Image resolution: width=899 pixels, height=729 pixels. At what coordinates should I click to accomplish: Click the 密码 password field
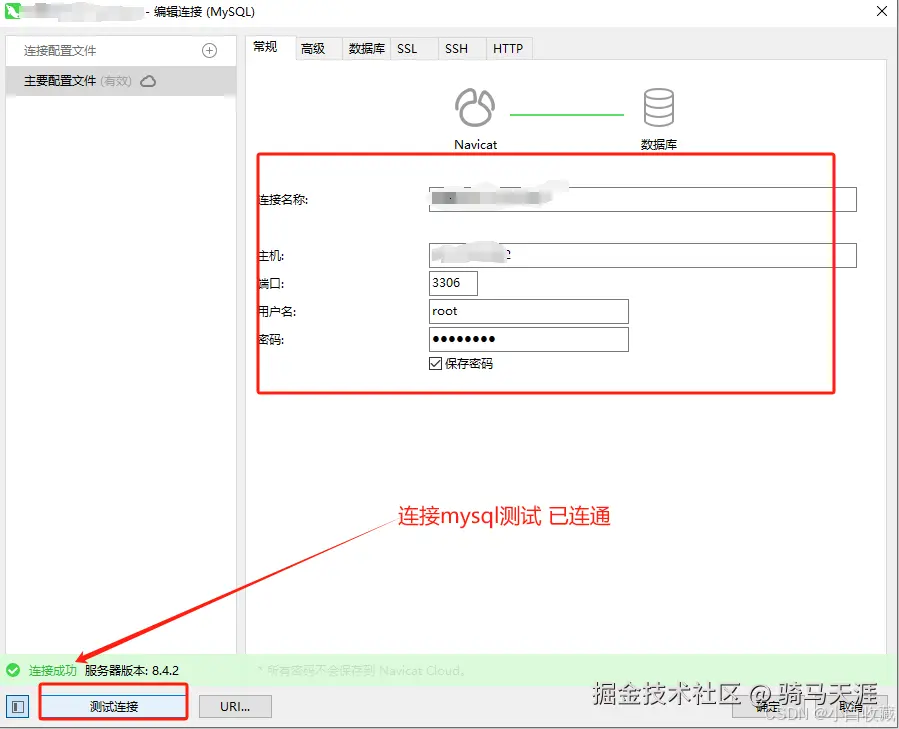click(529, 339)
